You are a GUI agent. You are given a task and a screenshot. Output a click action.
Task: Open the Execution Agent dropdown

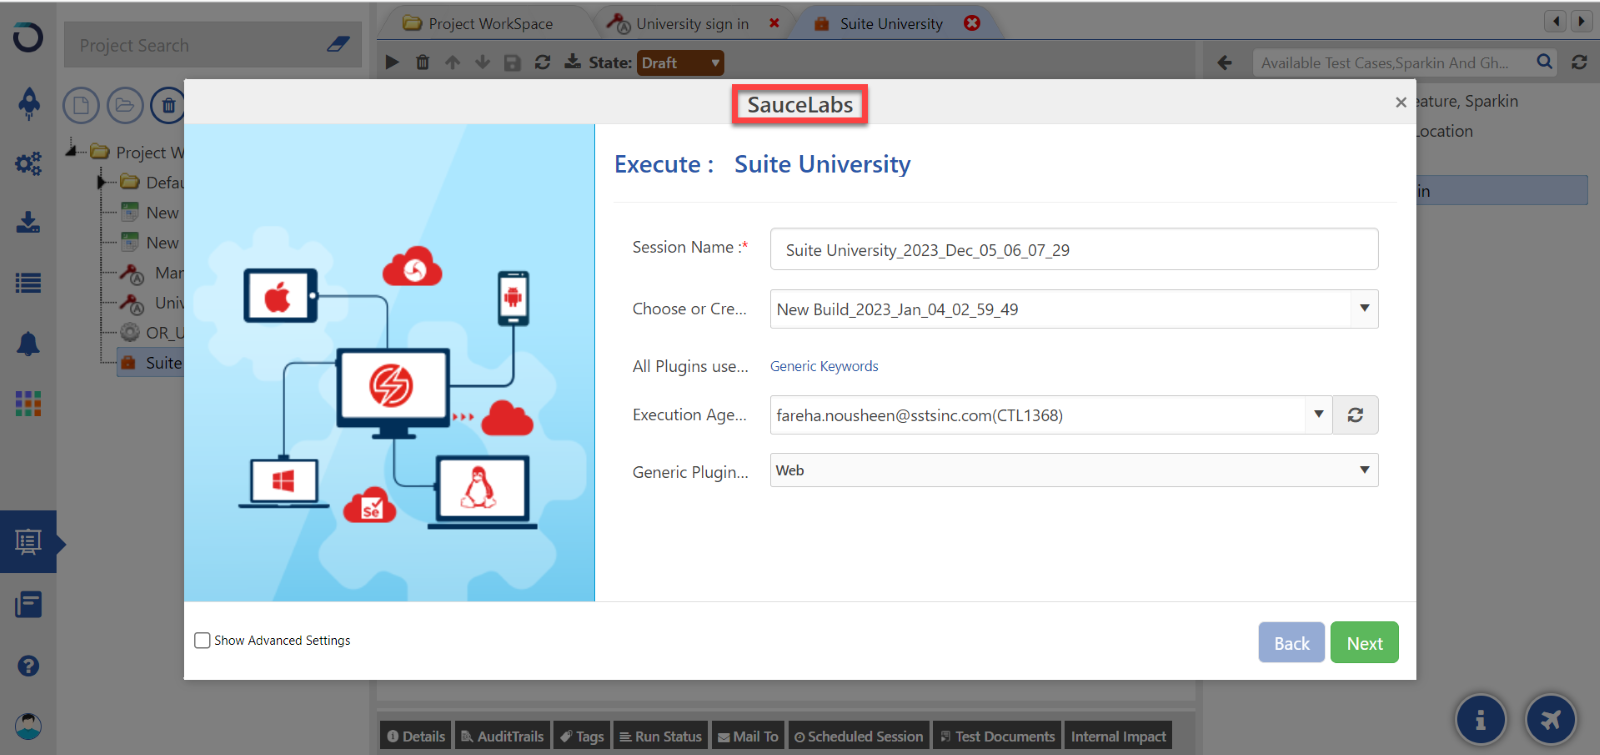1051,415
